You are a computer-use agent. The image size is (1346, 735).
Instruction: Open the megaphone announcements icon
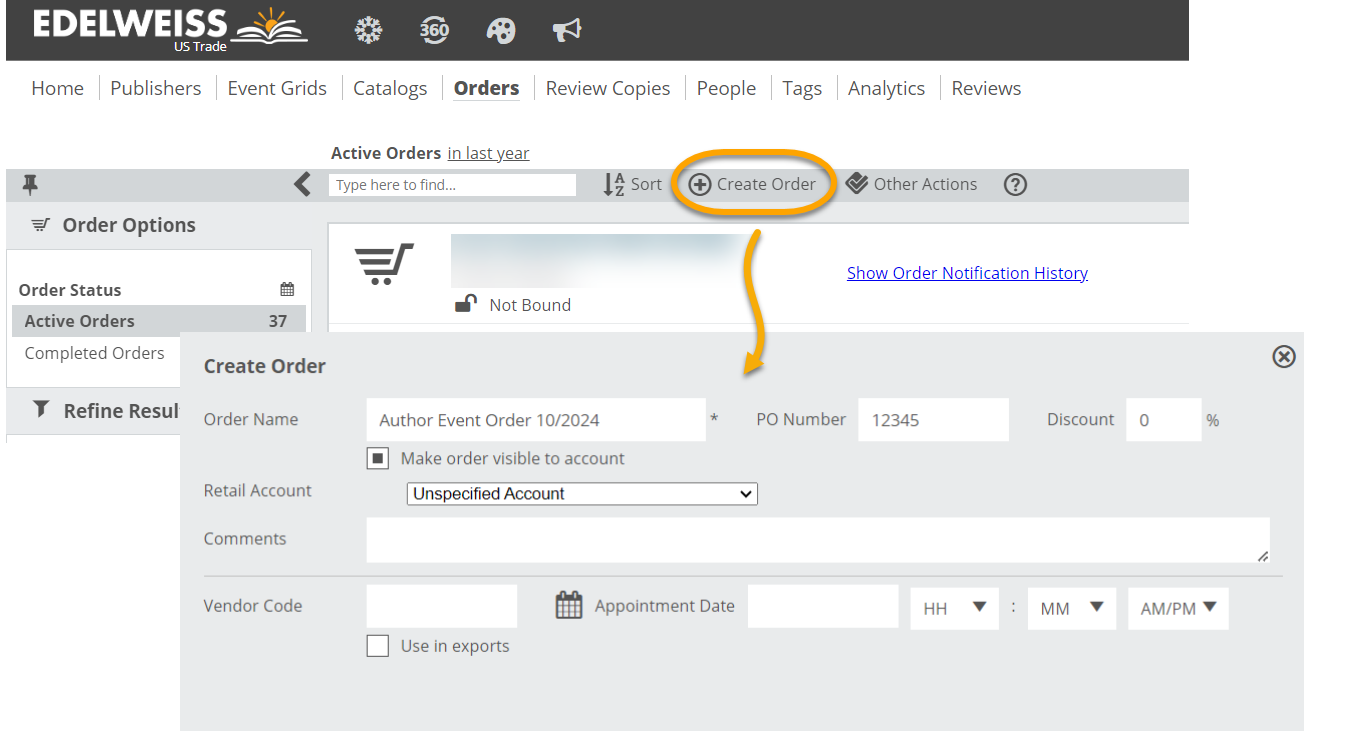(567, 31)
